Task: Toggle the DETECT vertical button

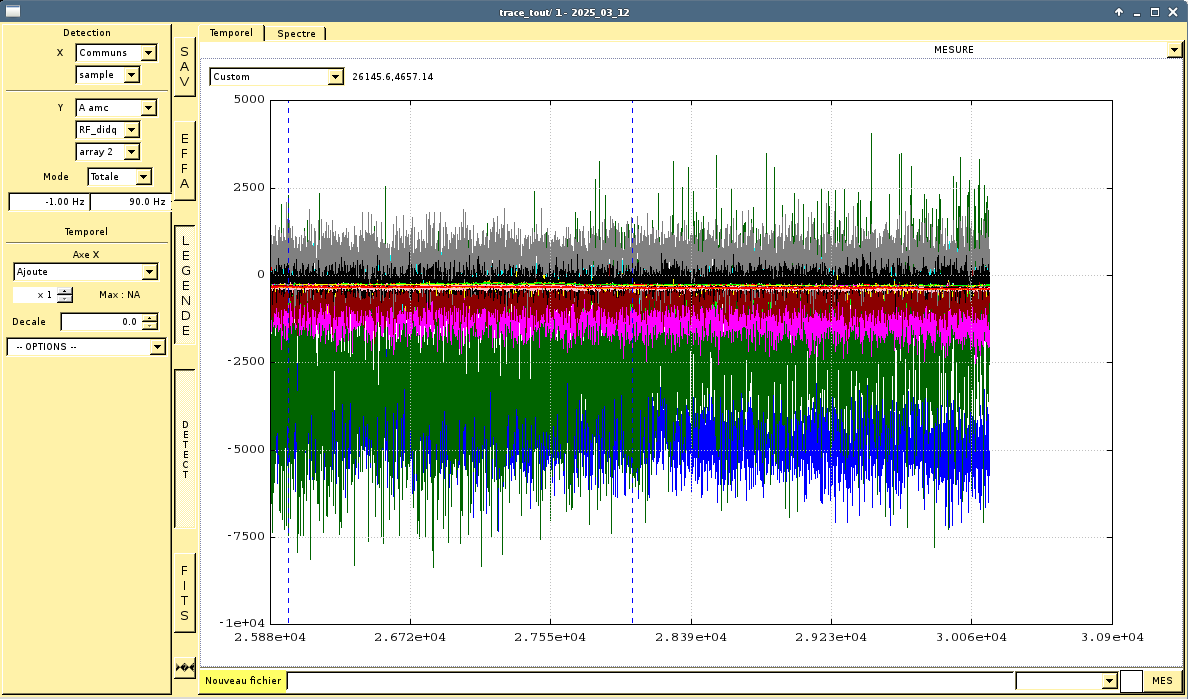Action: coord(184,449)
